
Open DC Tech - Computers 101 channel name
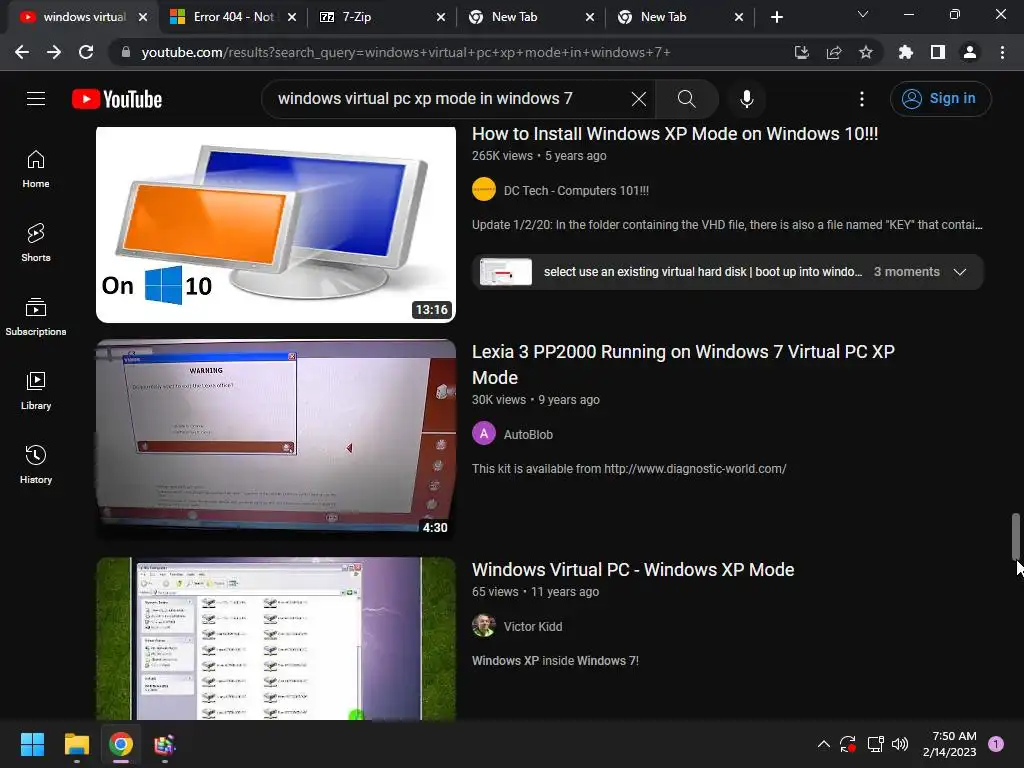(x=576, y=191)
